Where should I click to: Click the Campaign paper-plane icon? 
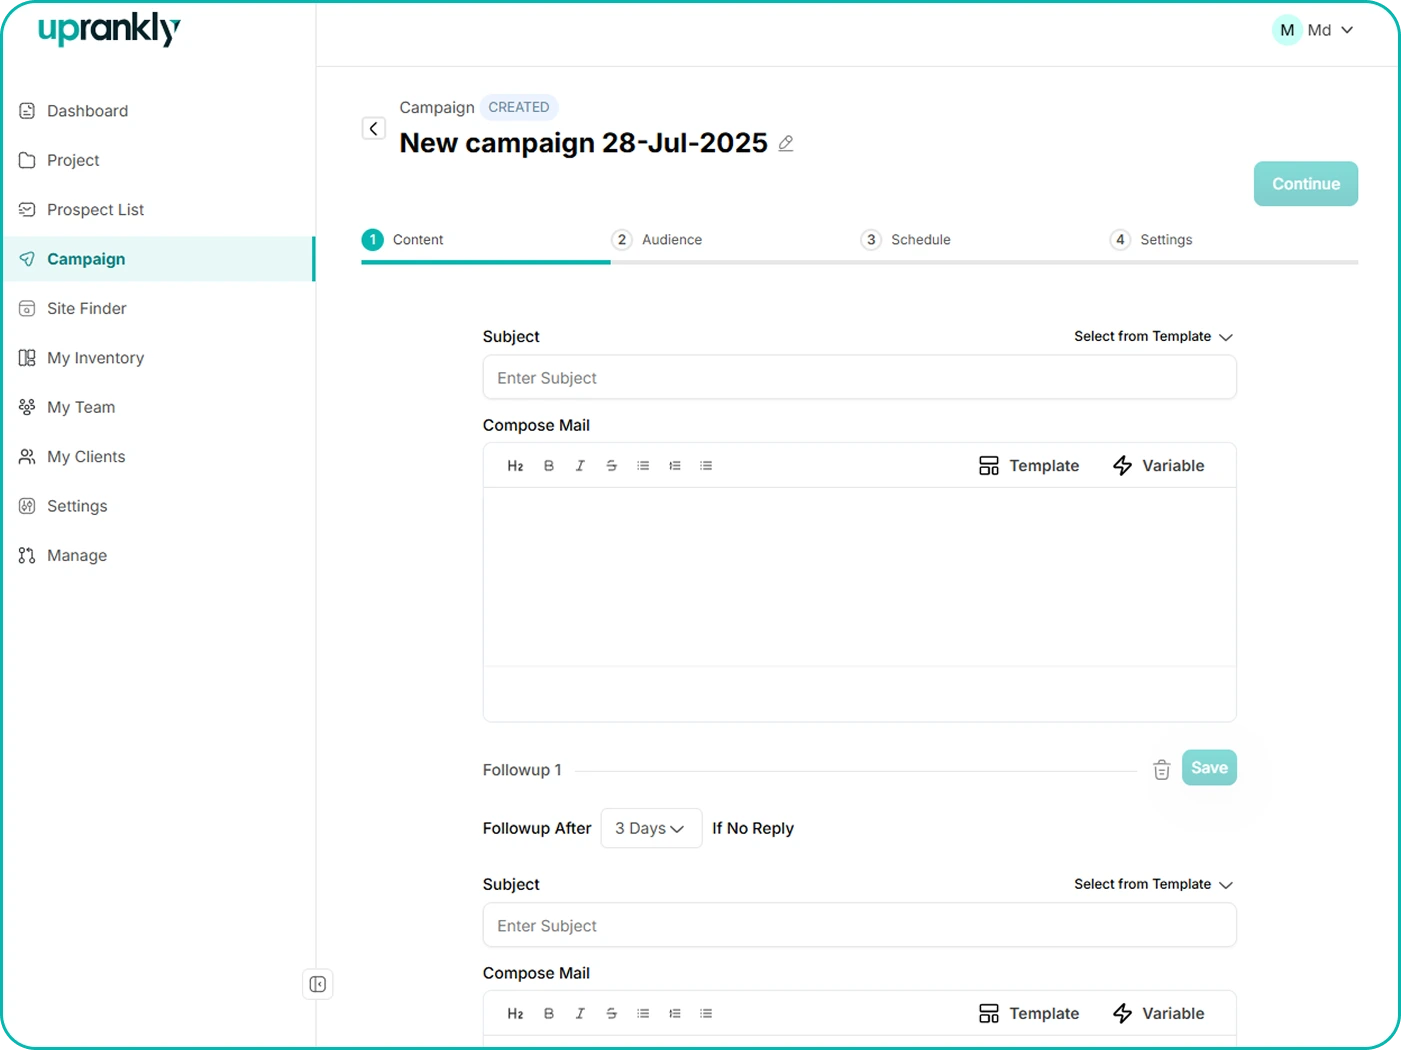pyautogui.click(x=27, y=259)
